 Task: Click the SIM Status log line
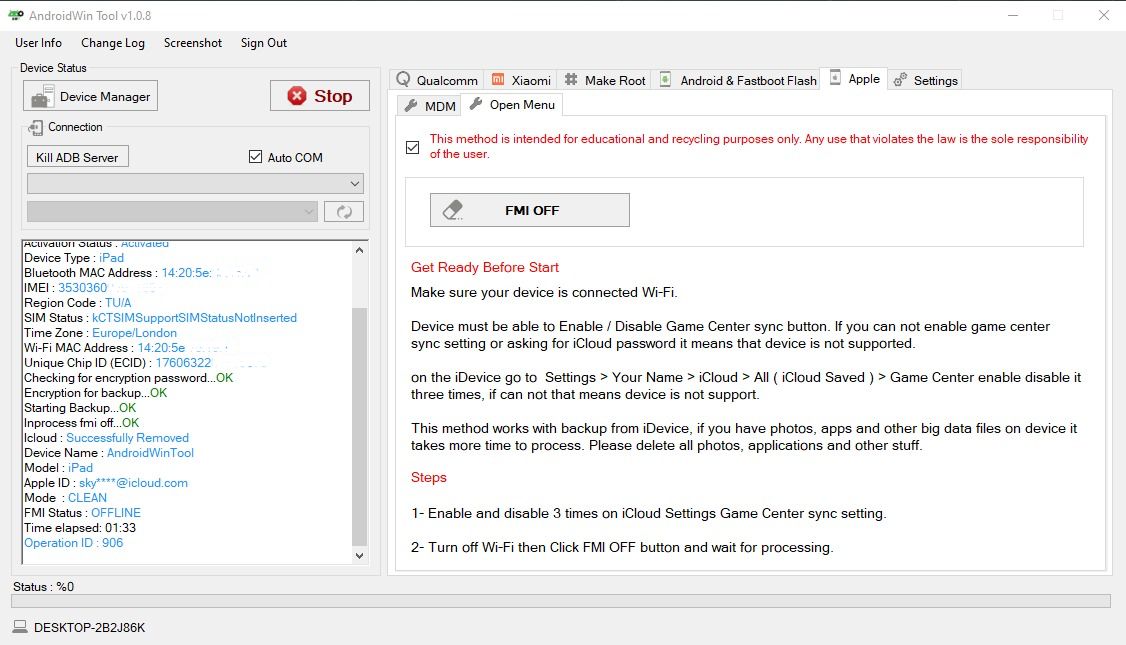pyautogui.click(x=160, y=317)
